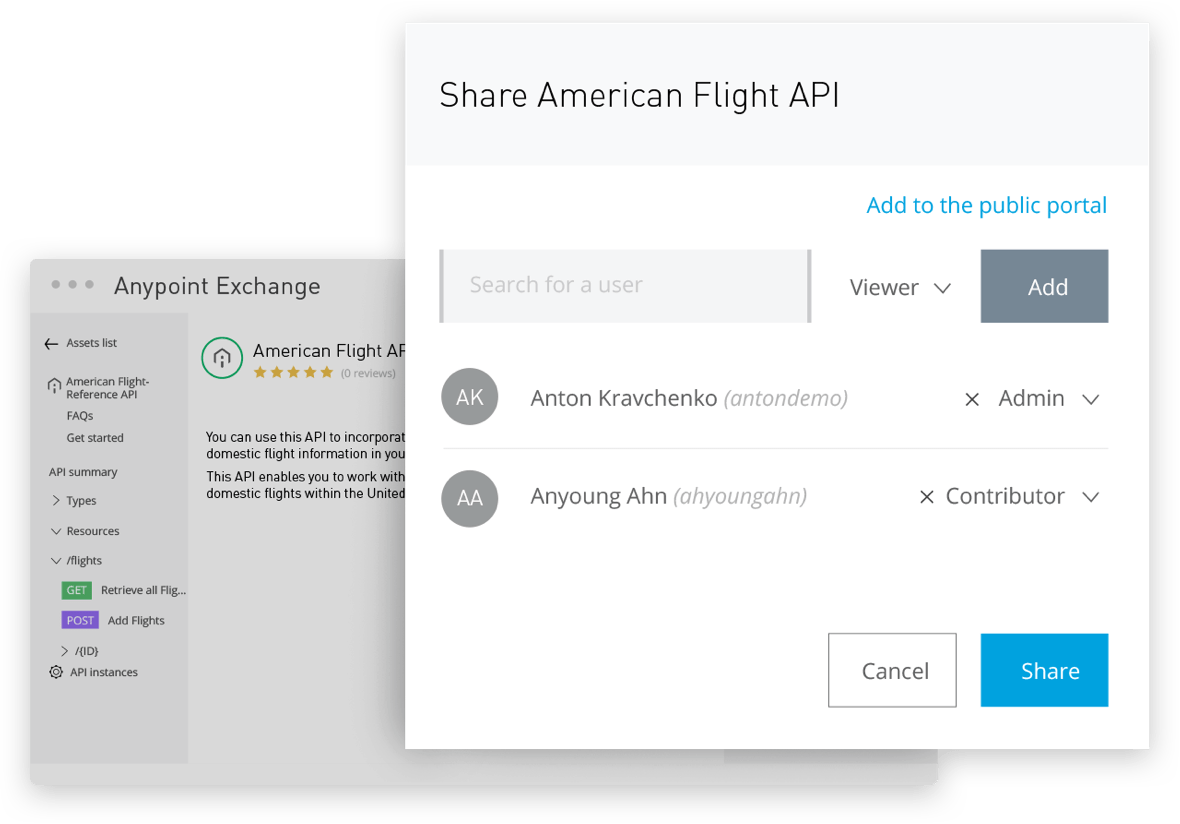Select the POST badge for Add Flights
The width and height of the screenshot is (1180, 824).
click(80, 620)
